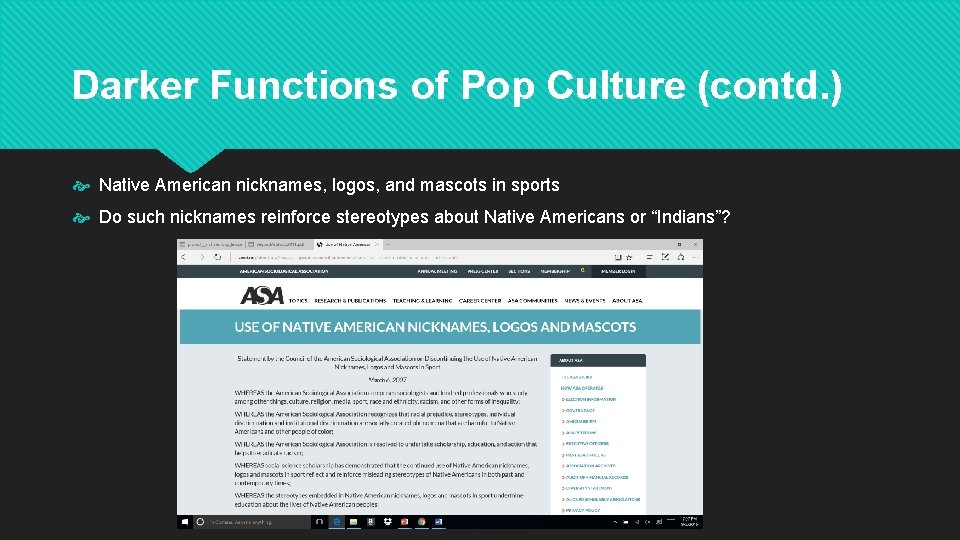Click the browser address bar

click(x=421, y=257)
